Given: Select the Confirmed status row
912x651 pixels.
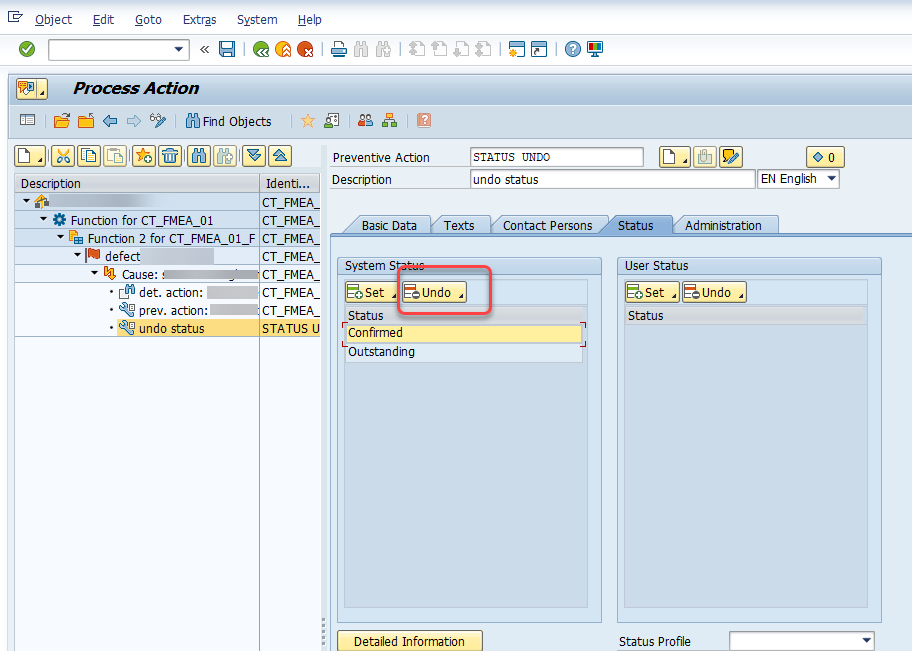Looking at the screenshot, I should coord(464,333).
